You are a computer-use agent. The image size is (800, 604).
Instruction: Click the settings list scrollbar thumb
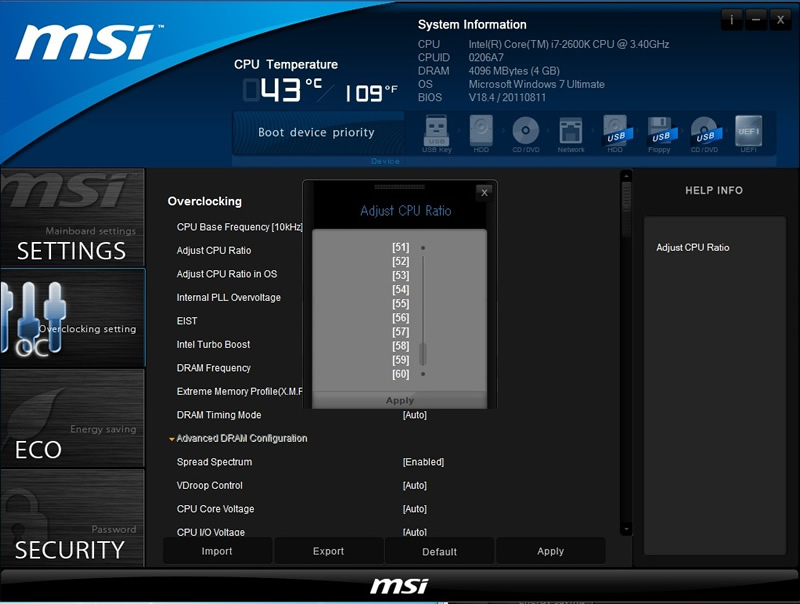tap(626, 208)
